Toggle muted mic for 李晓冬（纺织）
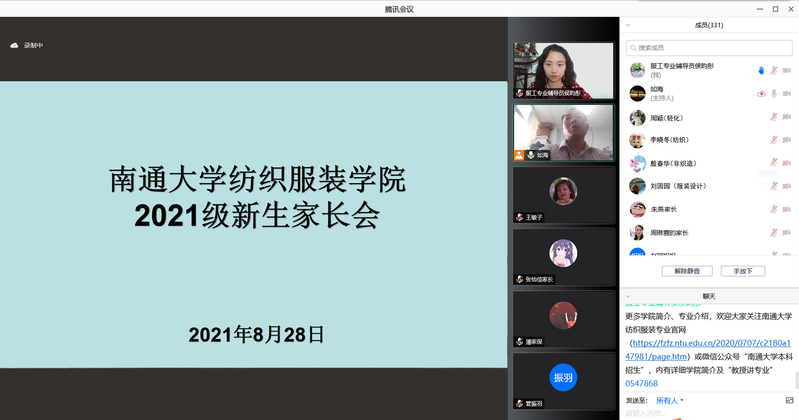Viewport: 799px width, 420px height. [x=773, y=140]
